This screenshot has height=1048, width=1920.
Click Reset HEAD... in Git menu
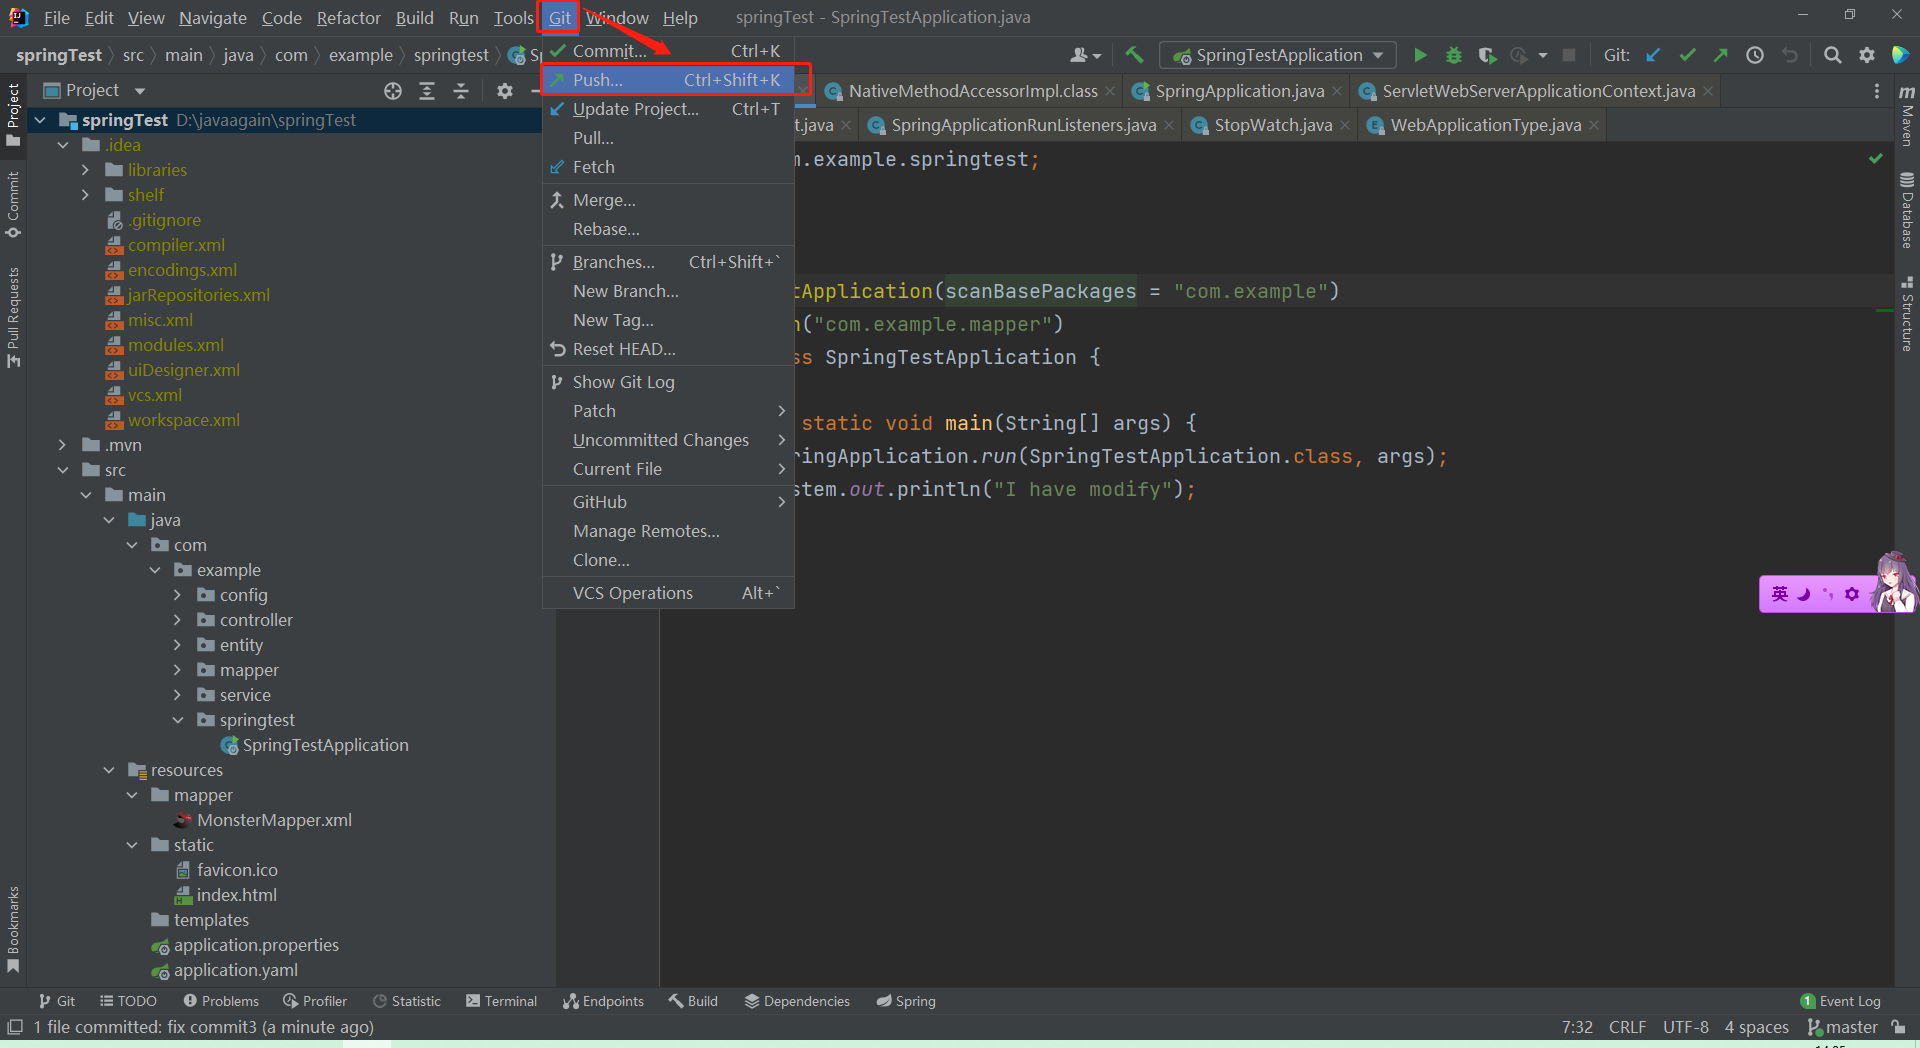tap(668, 349)
